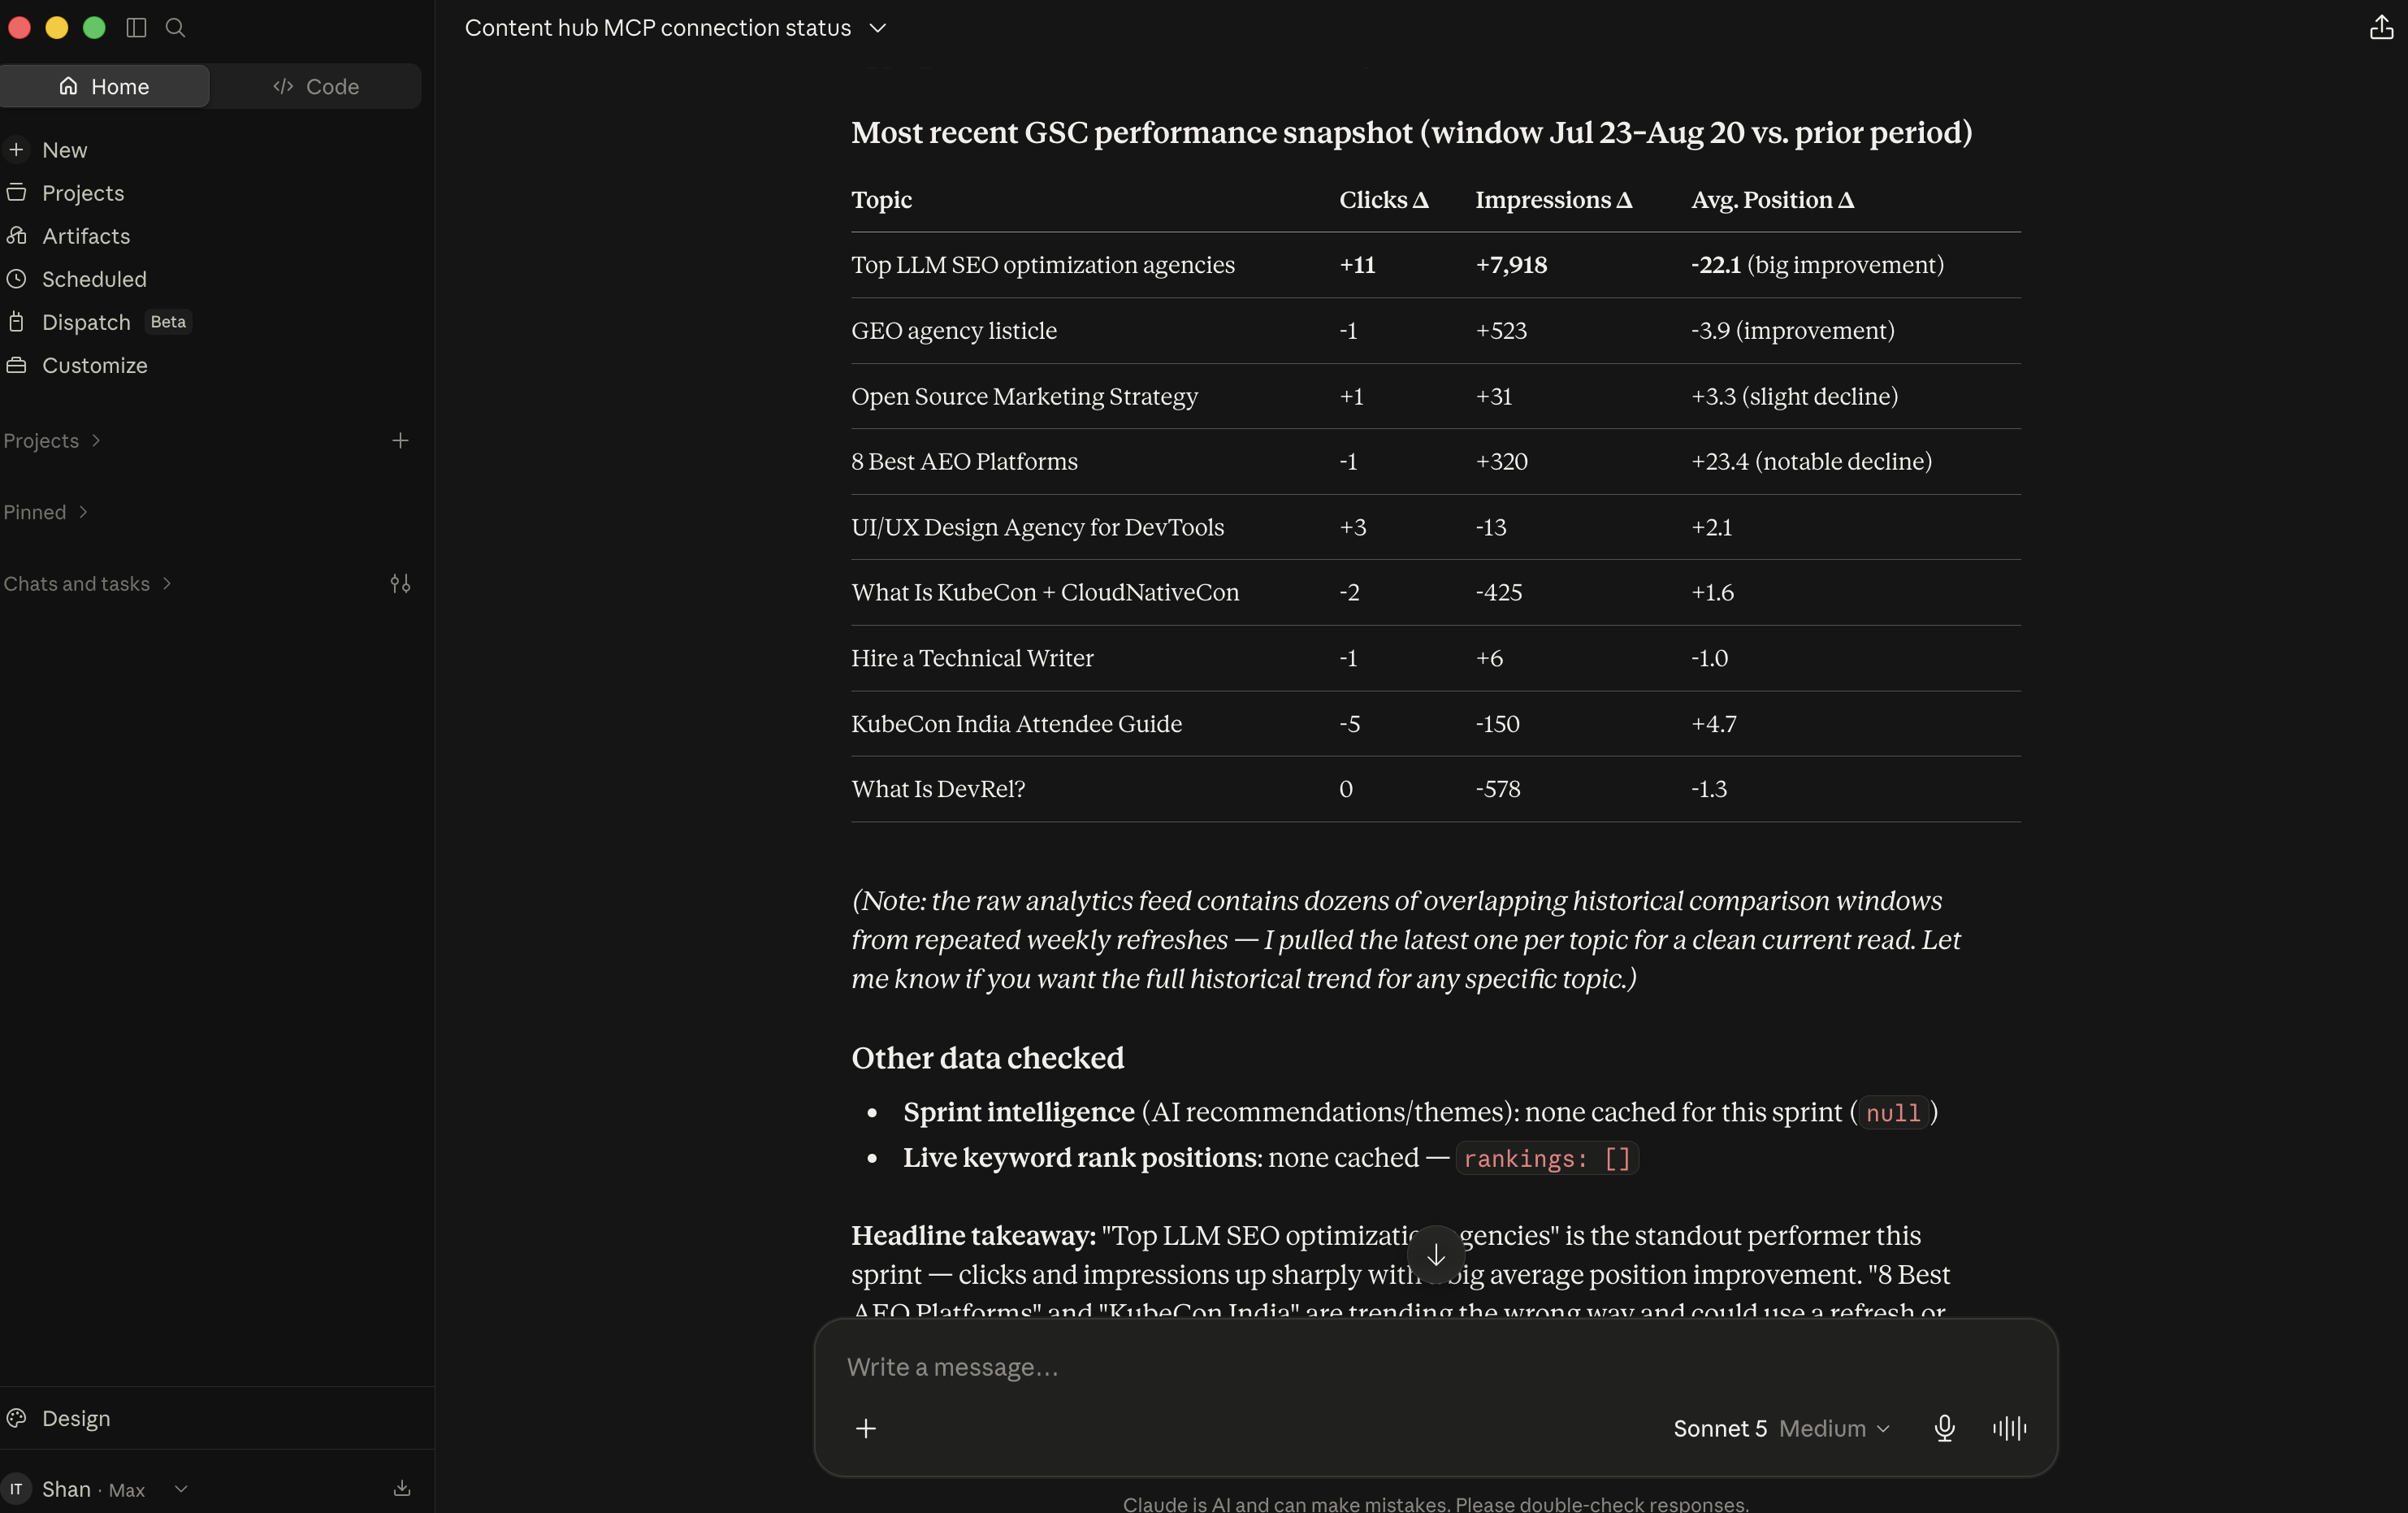Click the 'Clicks Δ' column header

coord(1383,200)
